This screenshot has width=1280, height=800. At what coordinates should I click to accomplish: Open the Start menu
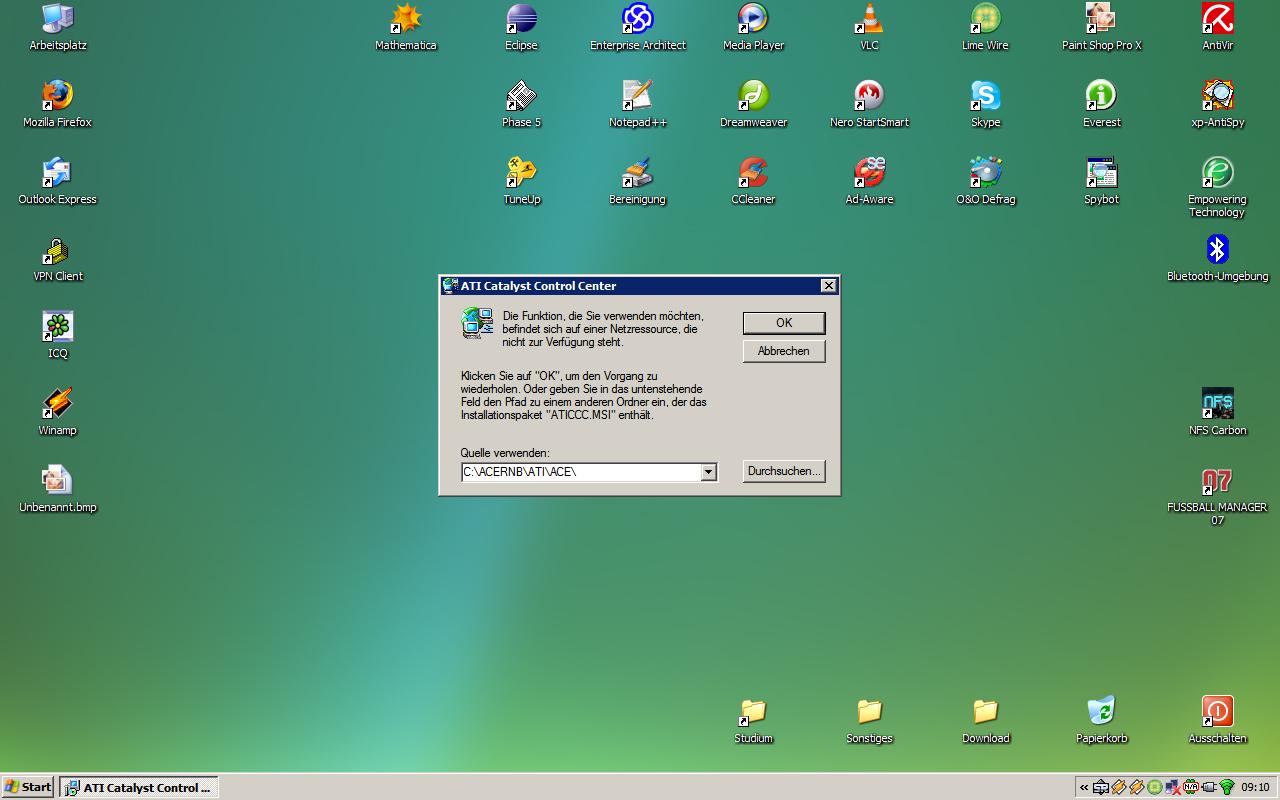(x=28, y=787)
